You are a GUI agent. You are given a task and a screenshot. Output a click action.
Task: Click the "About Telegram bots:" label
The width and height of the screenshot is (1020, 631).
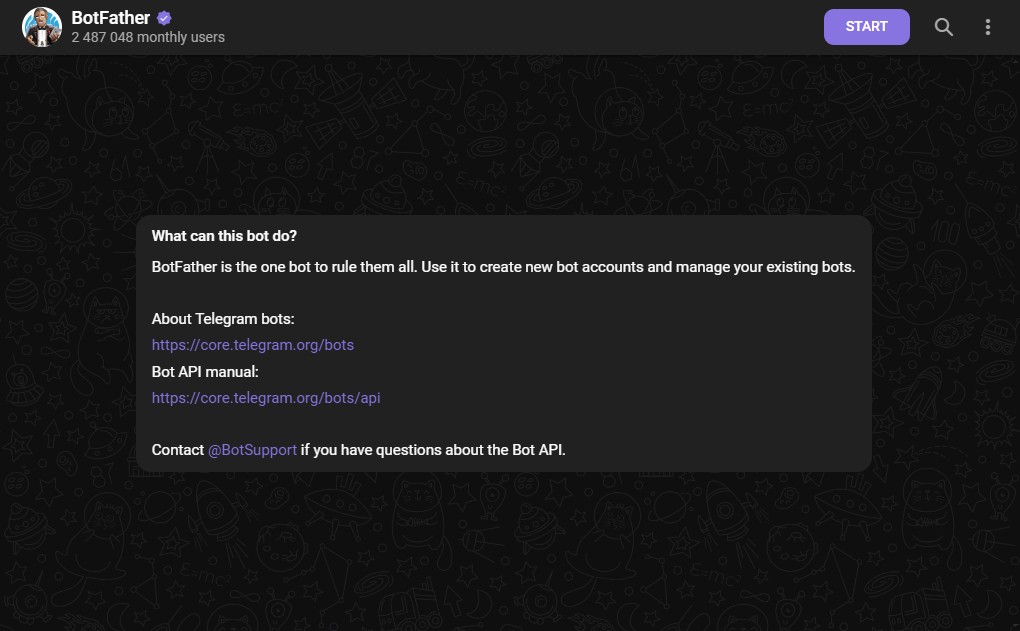[x=223, y=319]
